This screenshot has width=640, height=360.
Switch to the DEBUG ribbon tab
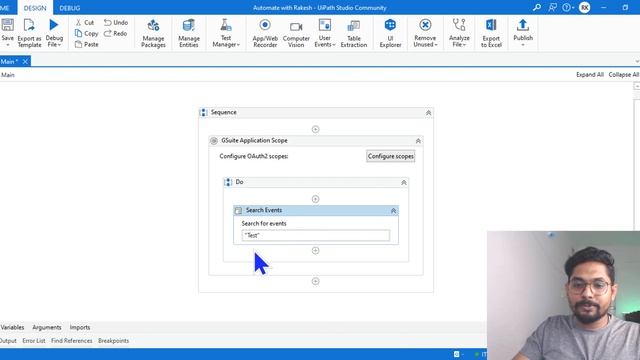pos(69,8)
